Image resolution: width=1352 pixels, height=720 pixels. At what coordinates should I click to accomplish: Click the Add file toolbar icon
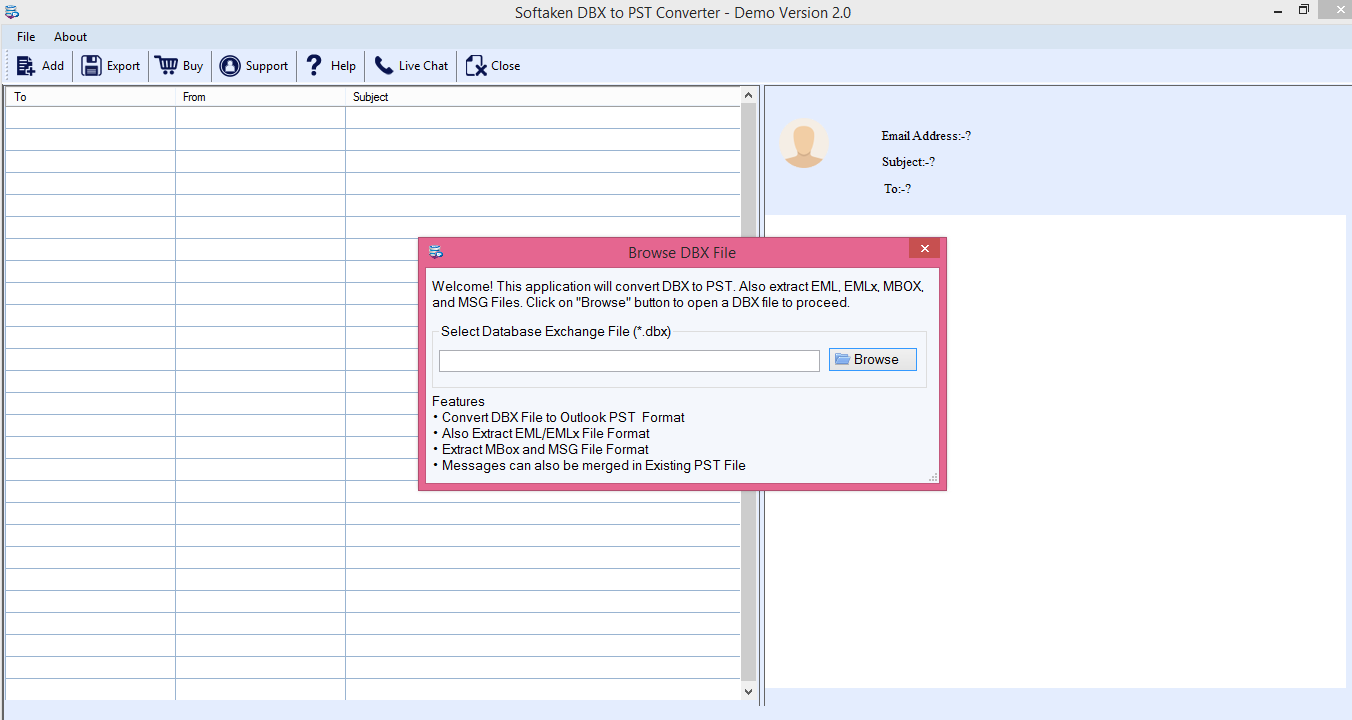coord(26,66)
